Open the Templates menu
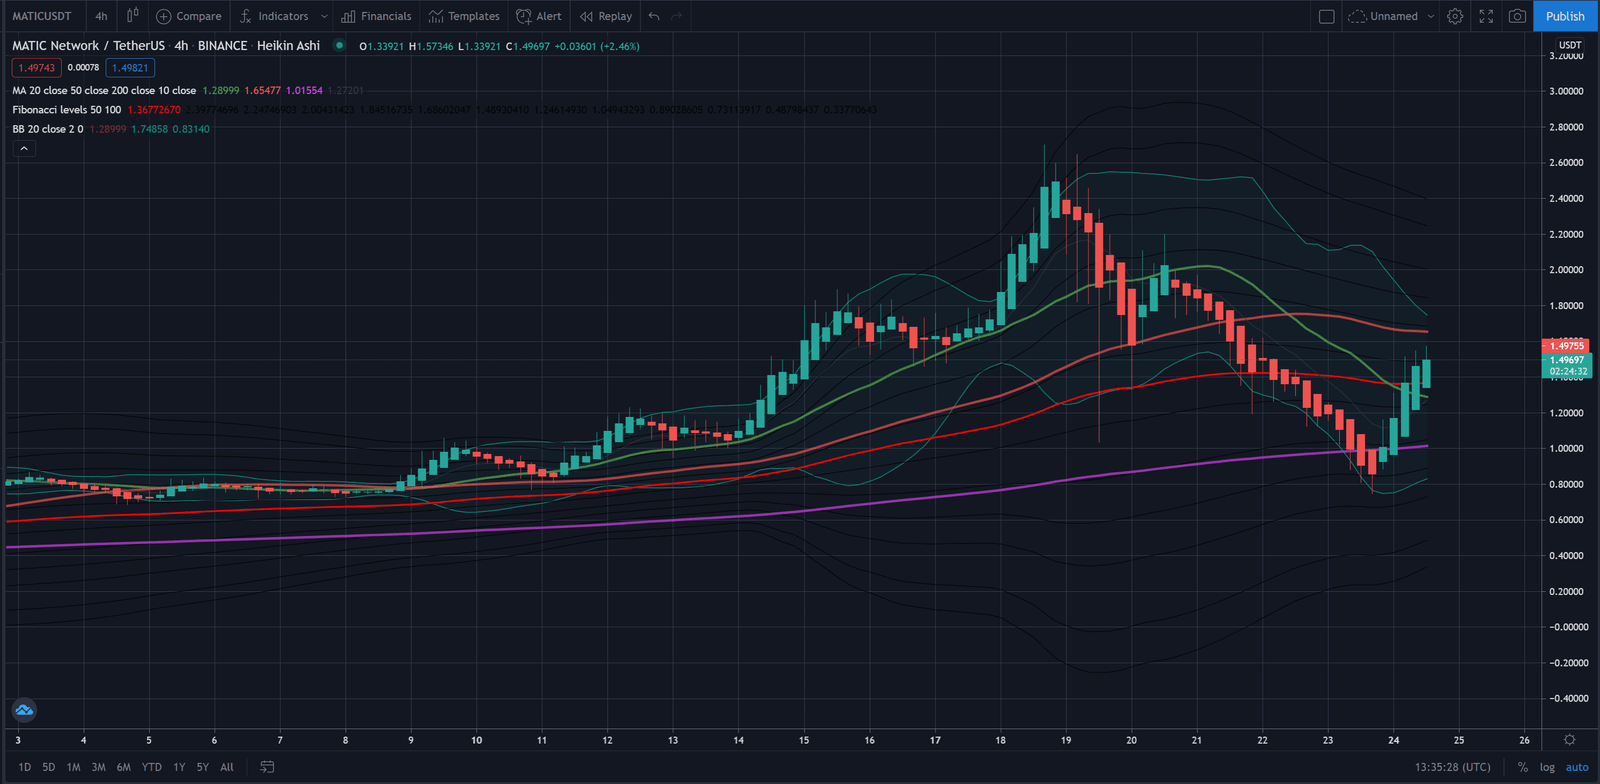 click(x=464, y=16)
